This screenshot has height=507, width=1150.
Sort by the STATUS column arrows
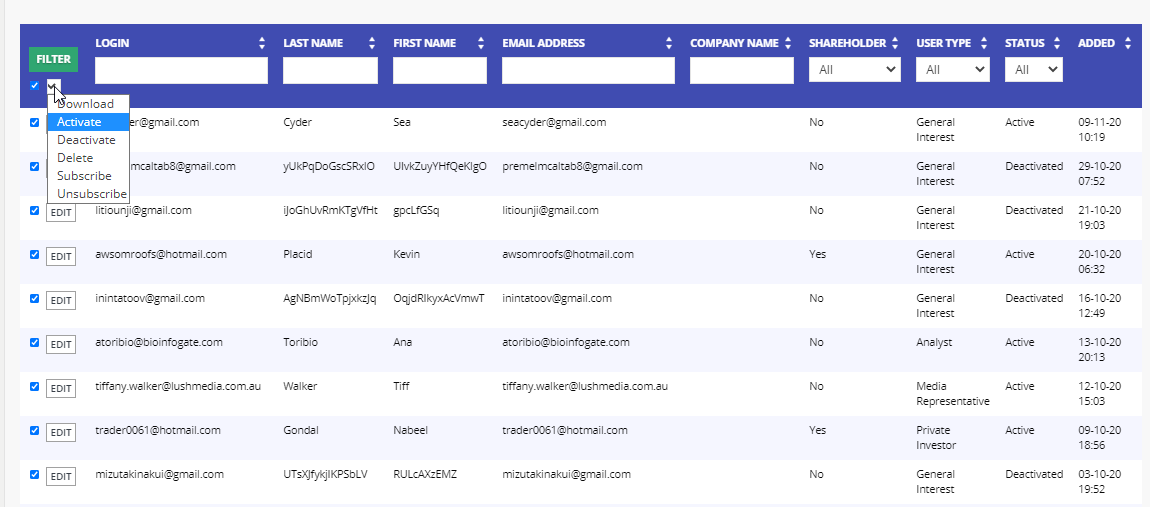1056,43
